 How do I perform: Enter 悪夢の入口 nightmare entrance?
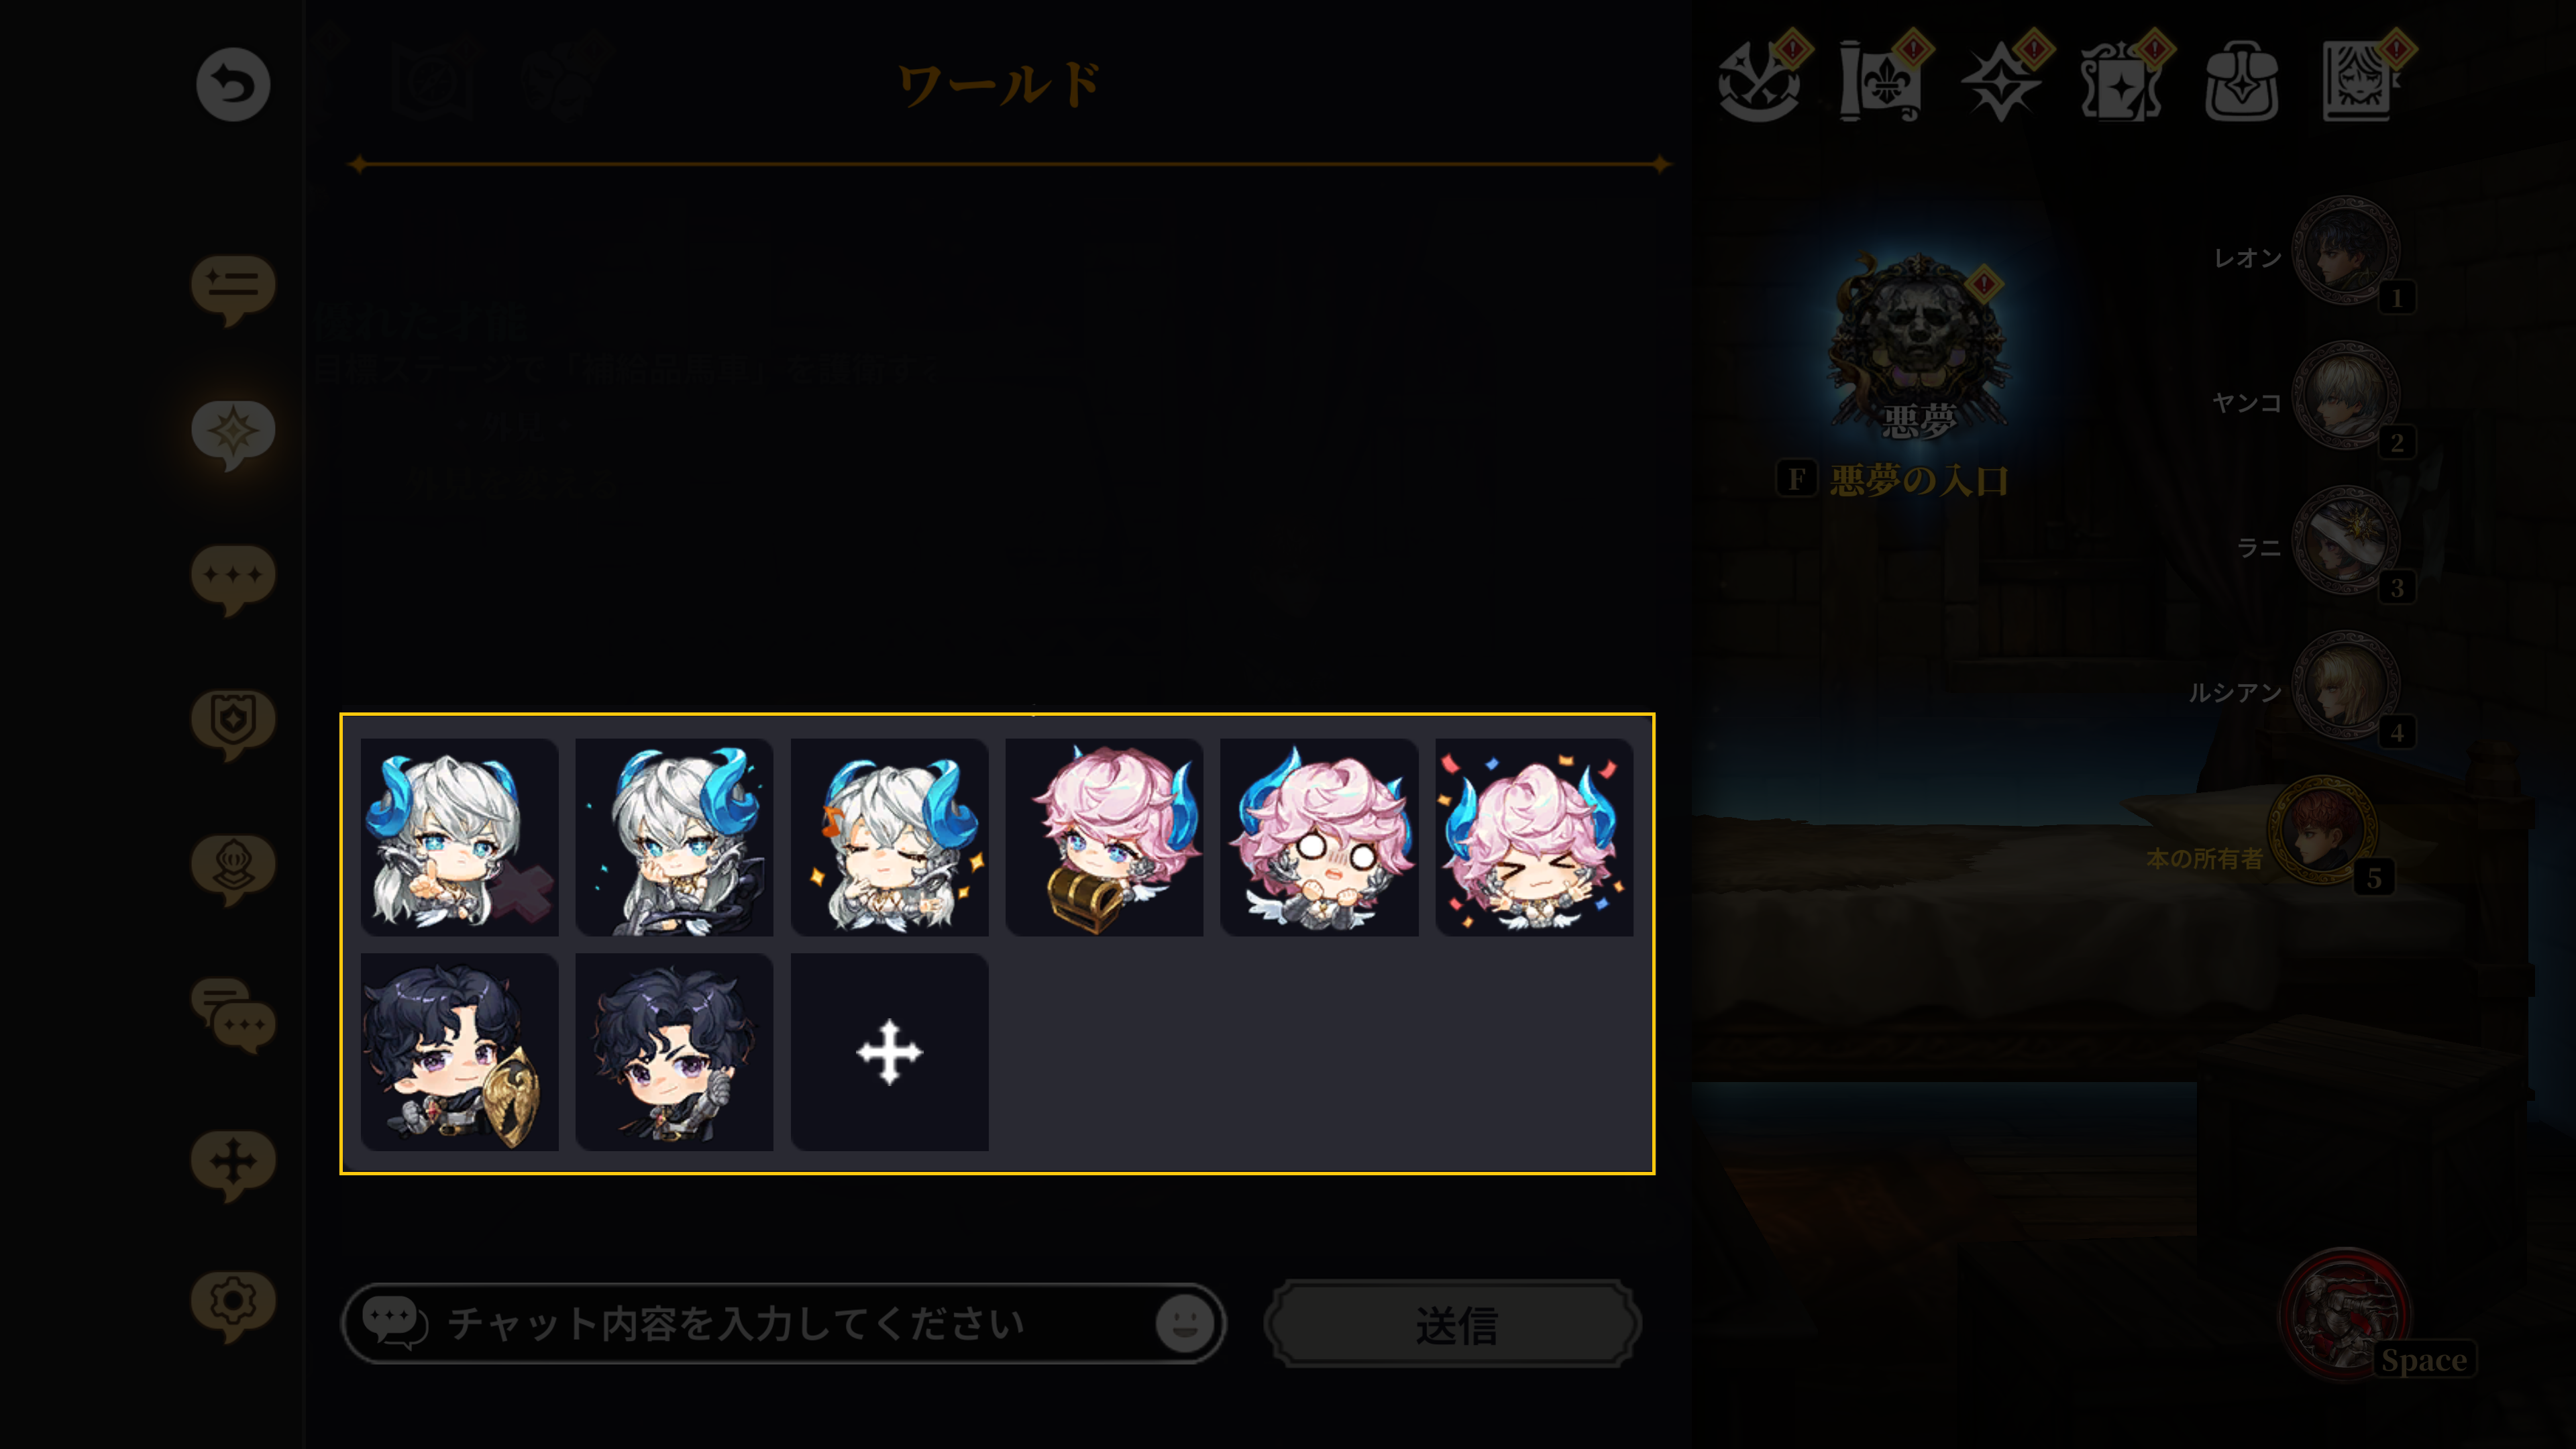1918,481
